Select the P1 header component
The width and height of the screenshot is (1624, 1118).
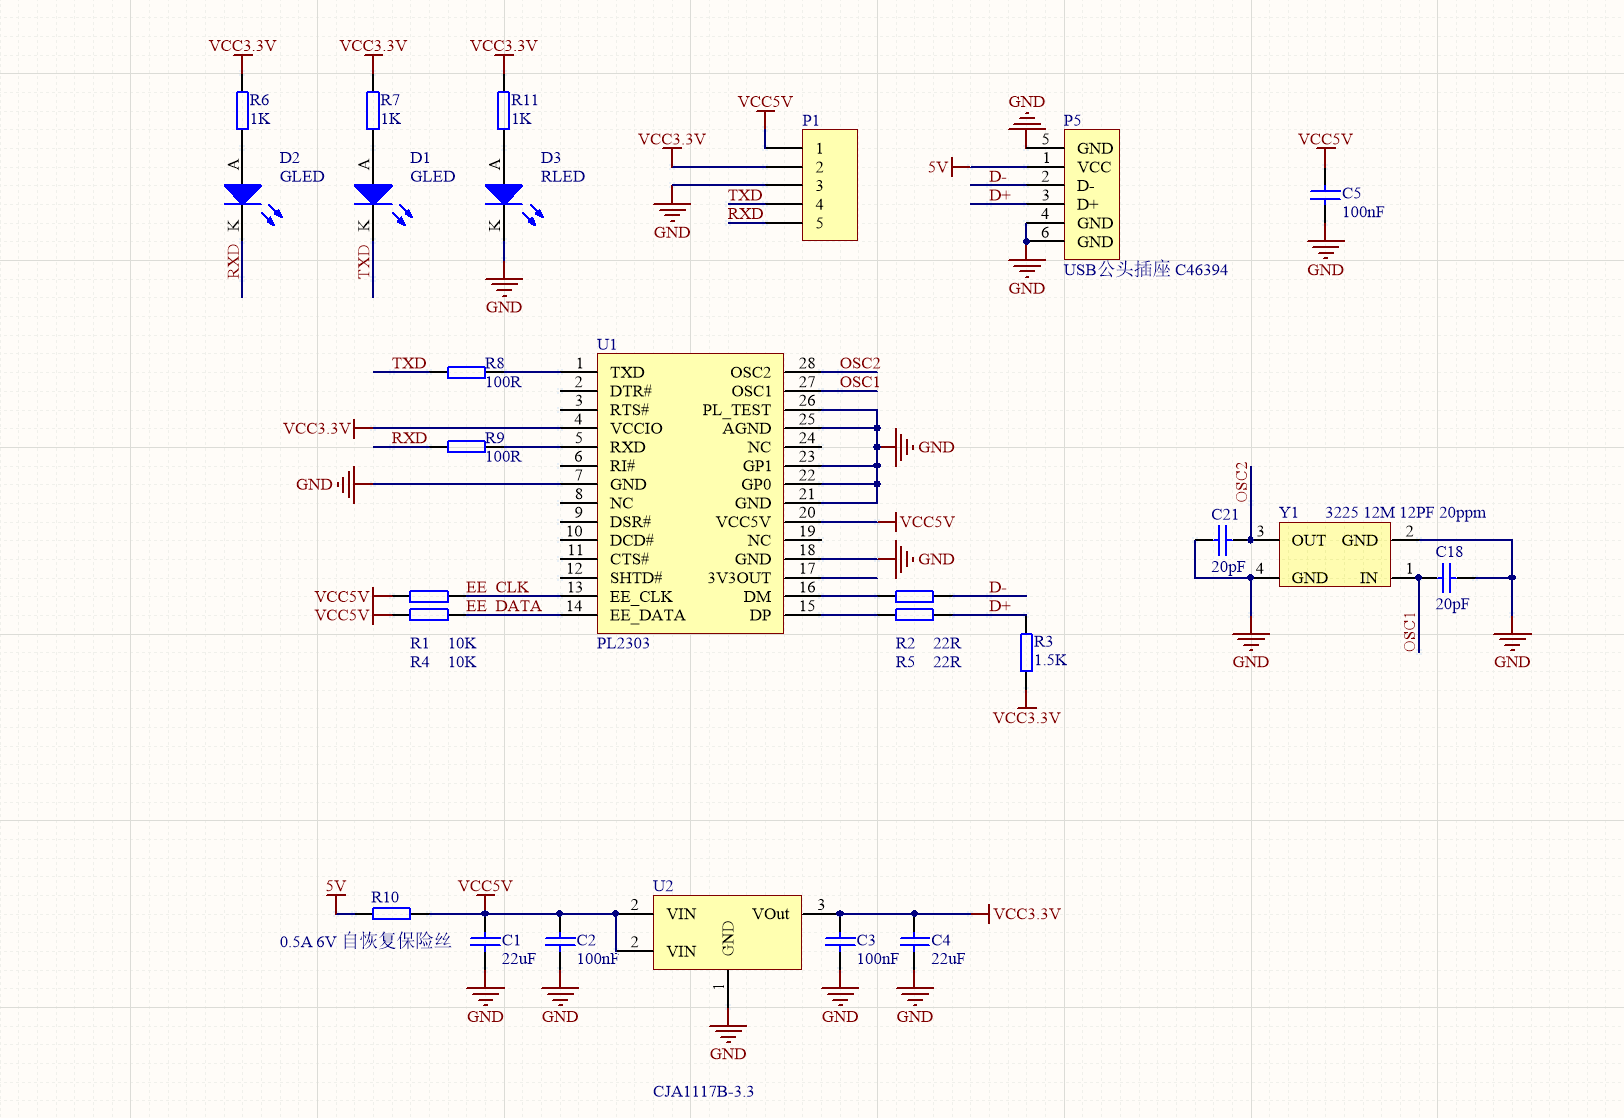point(830,185)
